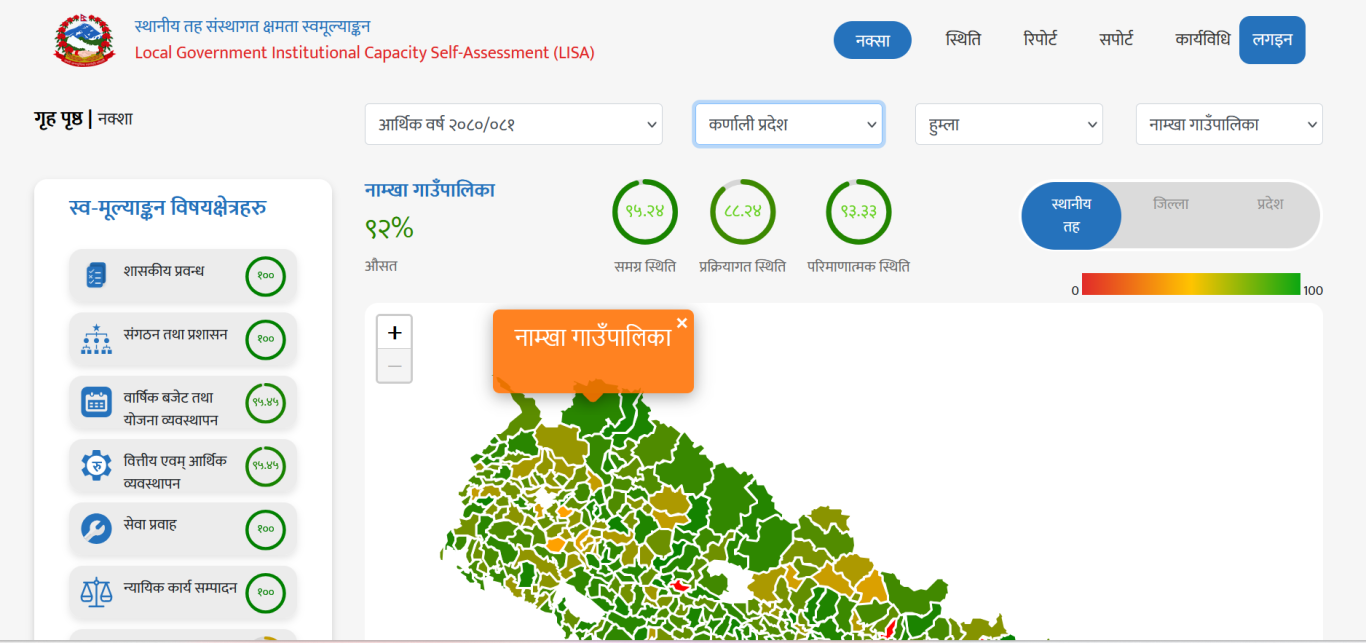The image size is (1366, 643).
Task: Click परिमाणात्मक स्थिति progress ring ९३.३३
Action: pyautogui.click(x=858, y=212)
